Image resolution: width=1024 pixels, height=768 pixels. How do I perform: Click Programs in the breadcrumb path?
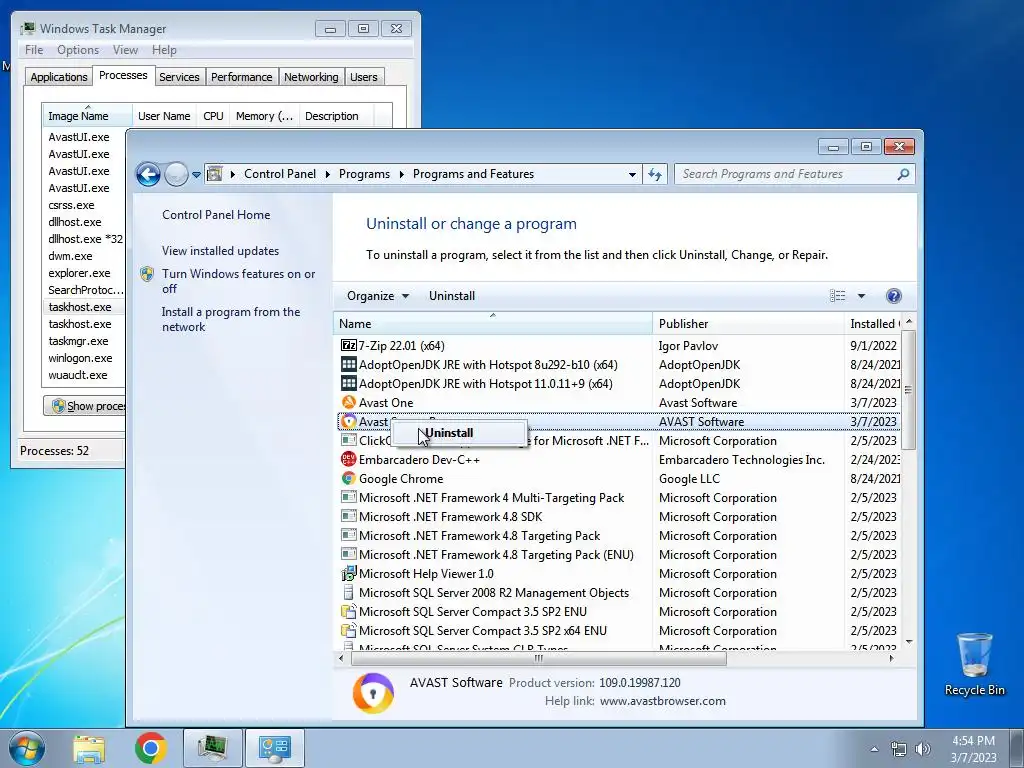tap(364, 174)
